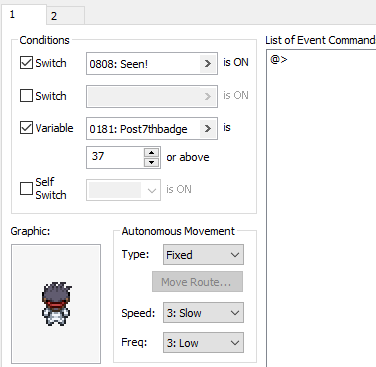This screenshot has width=376, height=367.
Task: Open selector arrow for Post7thbadge variable
Action: pyautogui.click(x=208, y=128)
